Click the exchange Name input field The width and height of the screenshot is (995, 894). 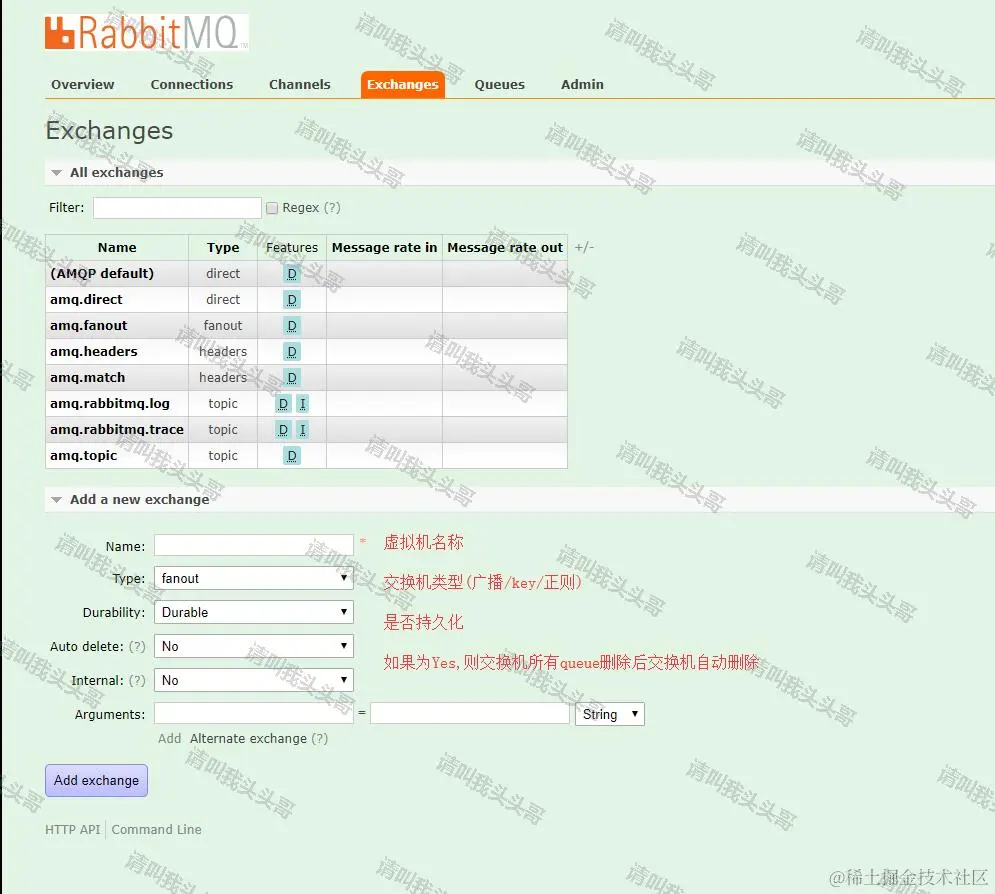tap(253, 545)
